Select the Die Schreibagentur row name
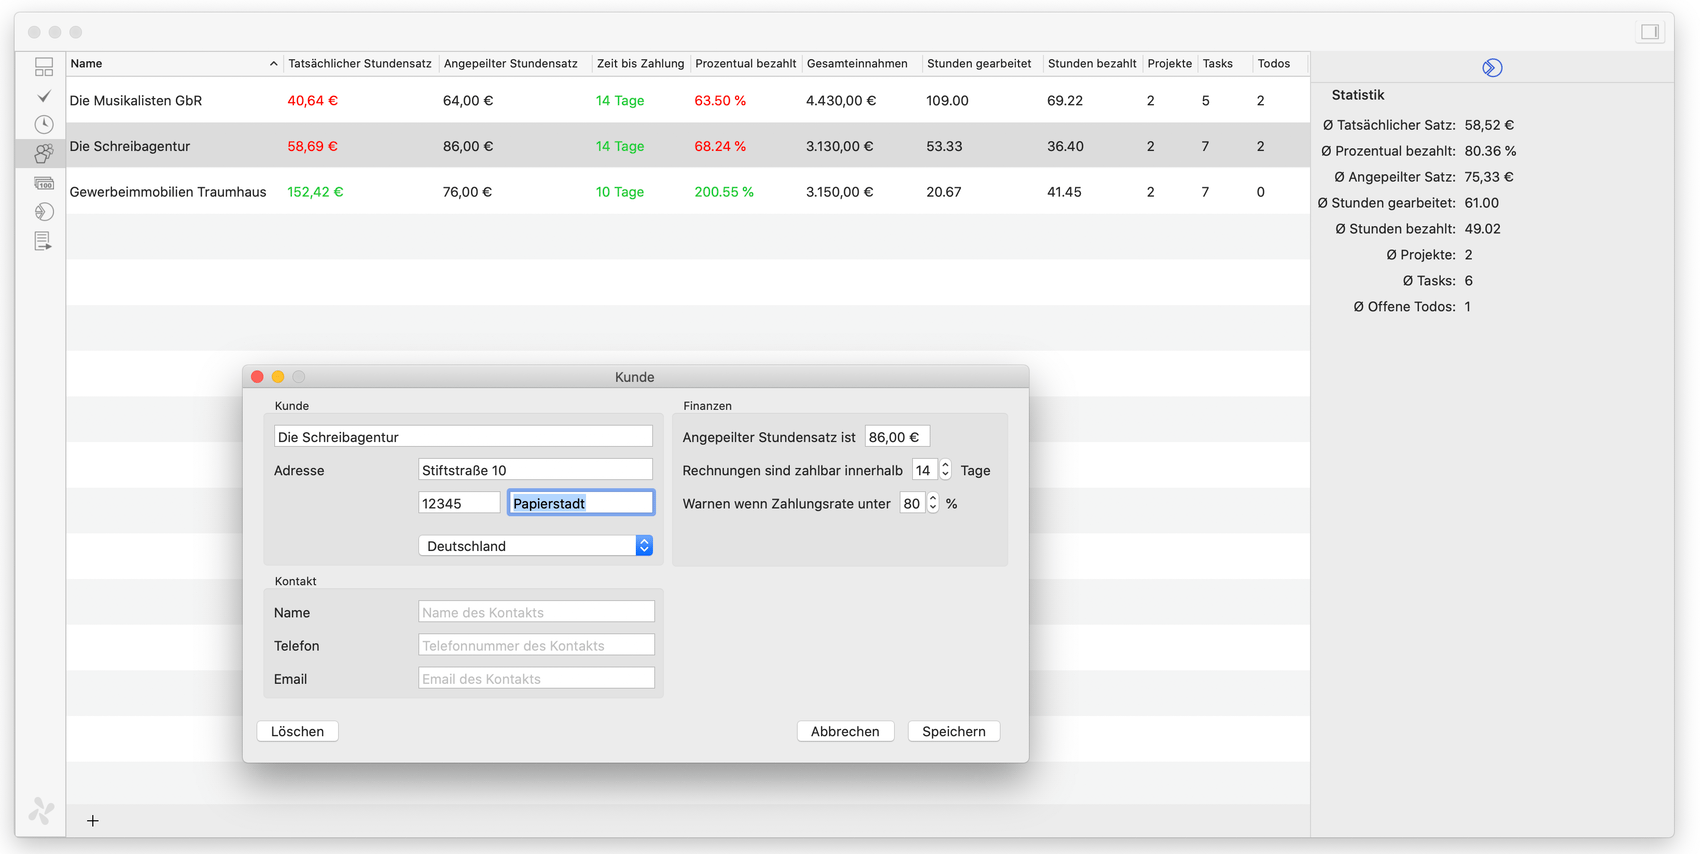Image resolution: width=1700 pixels, height=854 pixels. (x=130, y=146)
